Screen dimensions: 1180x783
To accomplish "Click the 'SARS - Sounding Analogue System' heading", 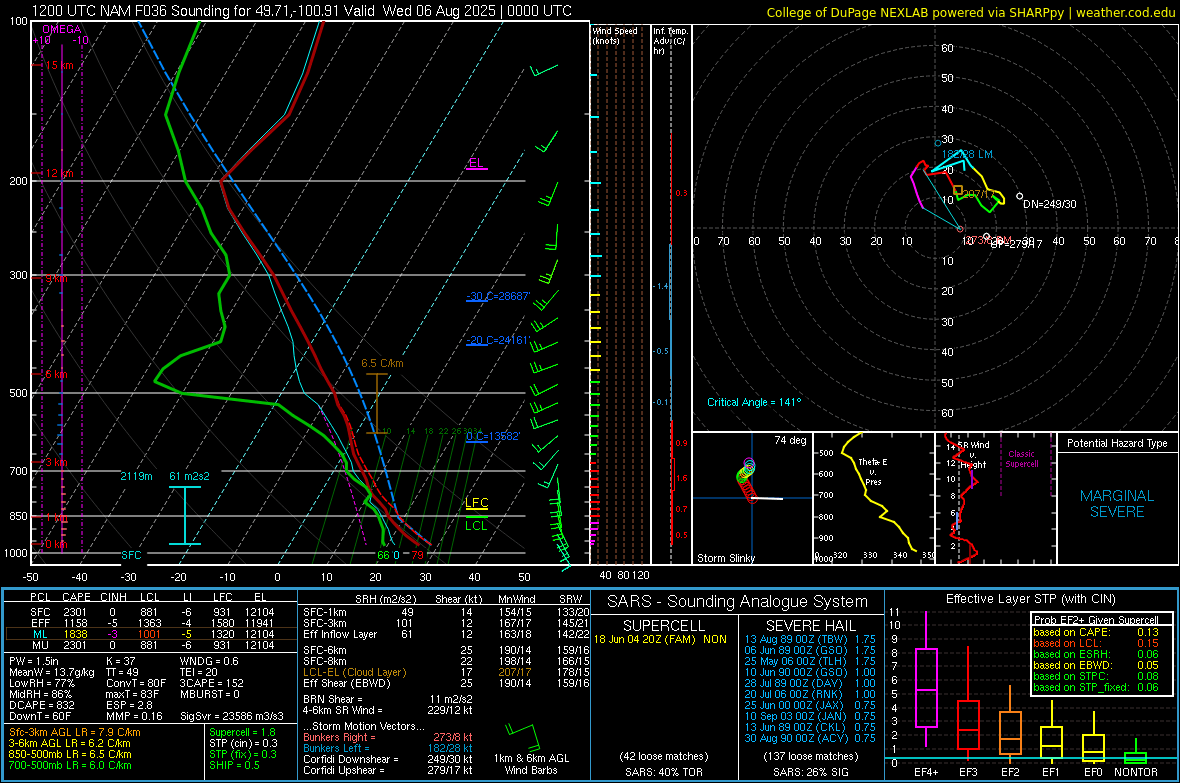I will (x=738, y=602).
